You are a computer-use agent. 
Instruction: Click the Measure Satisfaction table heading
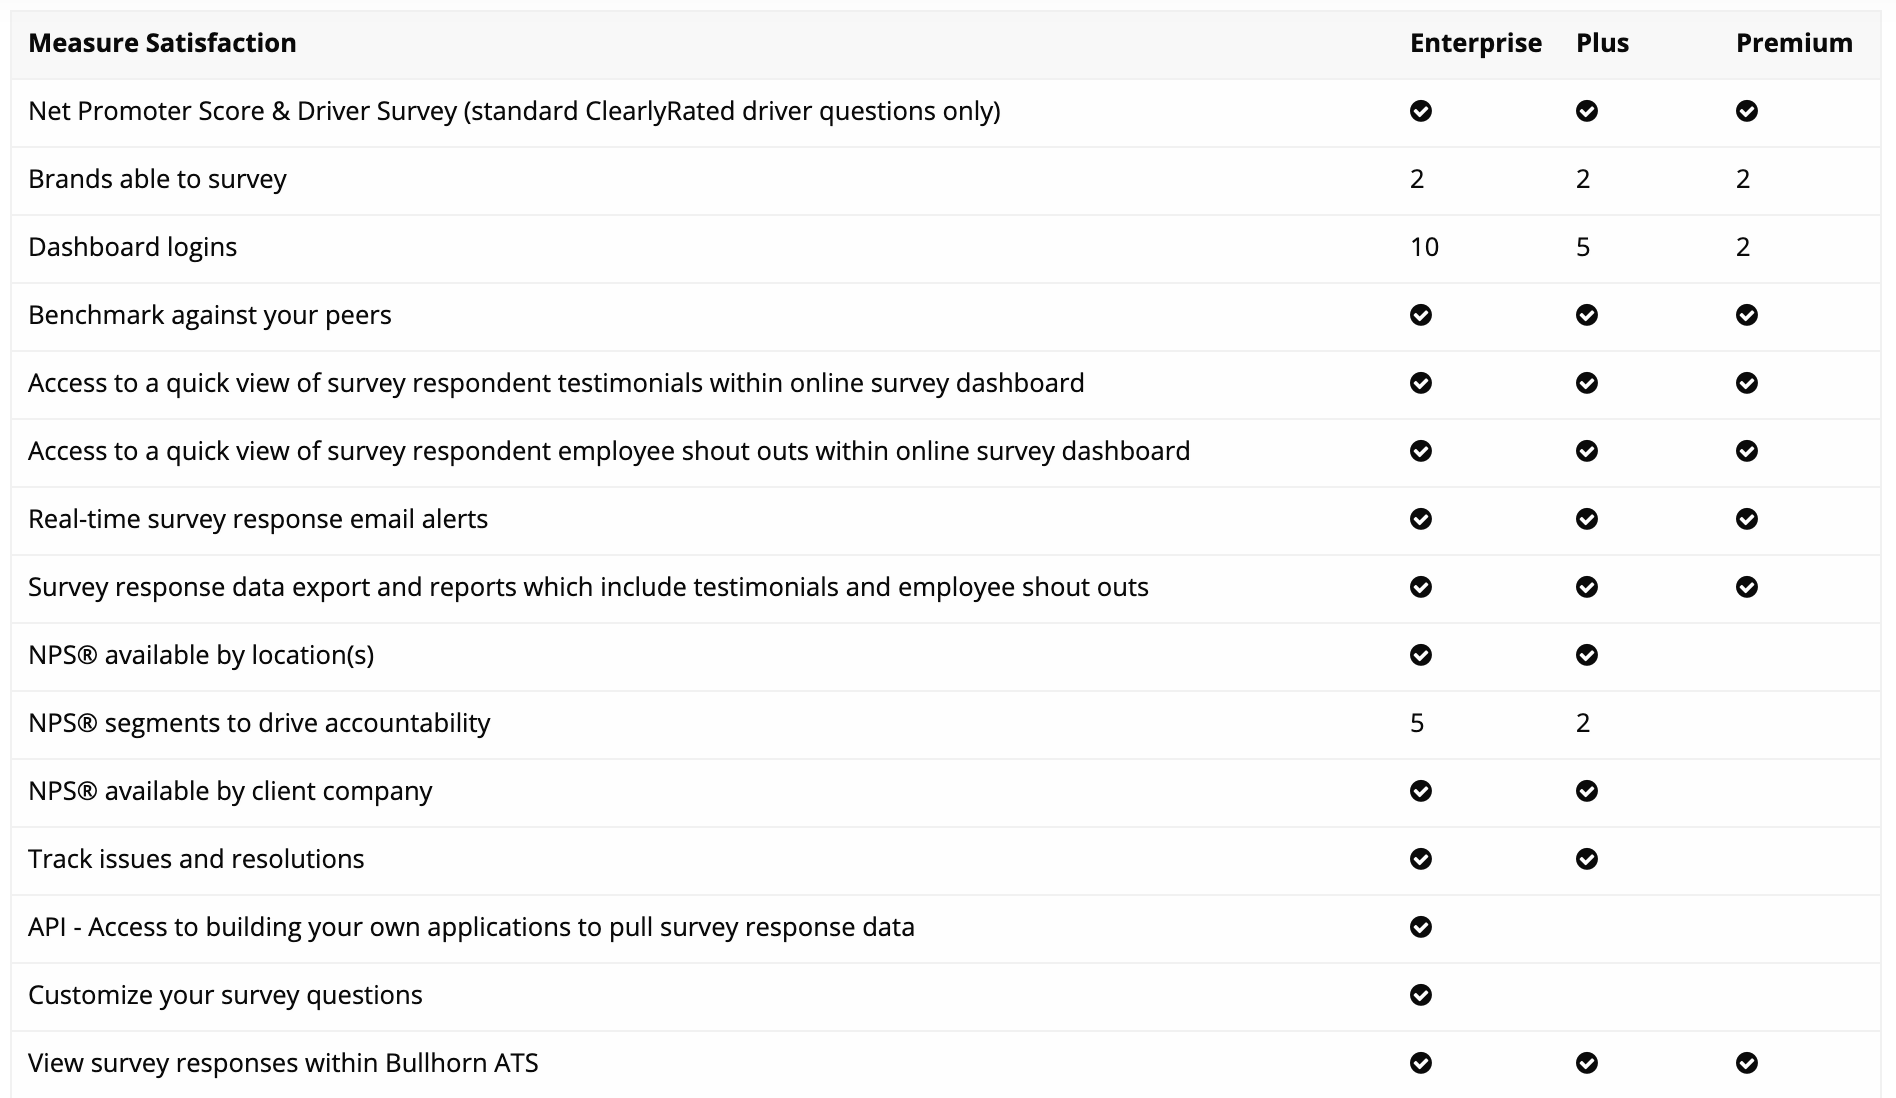(162, 43)
